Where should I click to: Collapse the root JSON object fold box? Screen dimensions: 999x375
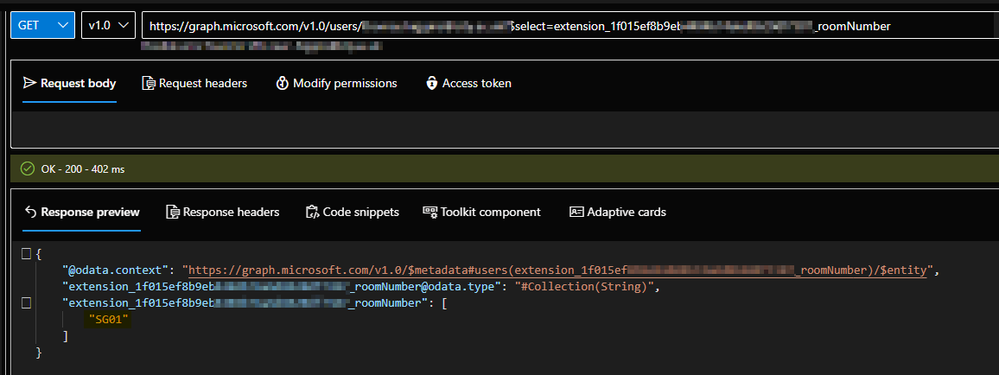tap(26, 254)
